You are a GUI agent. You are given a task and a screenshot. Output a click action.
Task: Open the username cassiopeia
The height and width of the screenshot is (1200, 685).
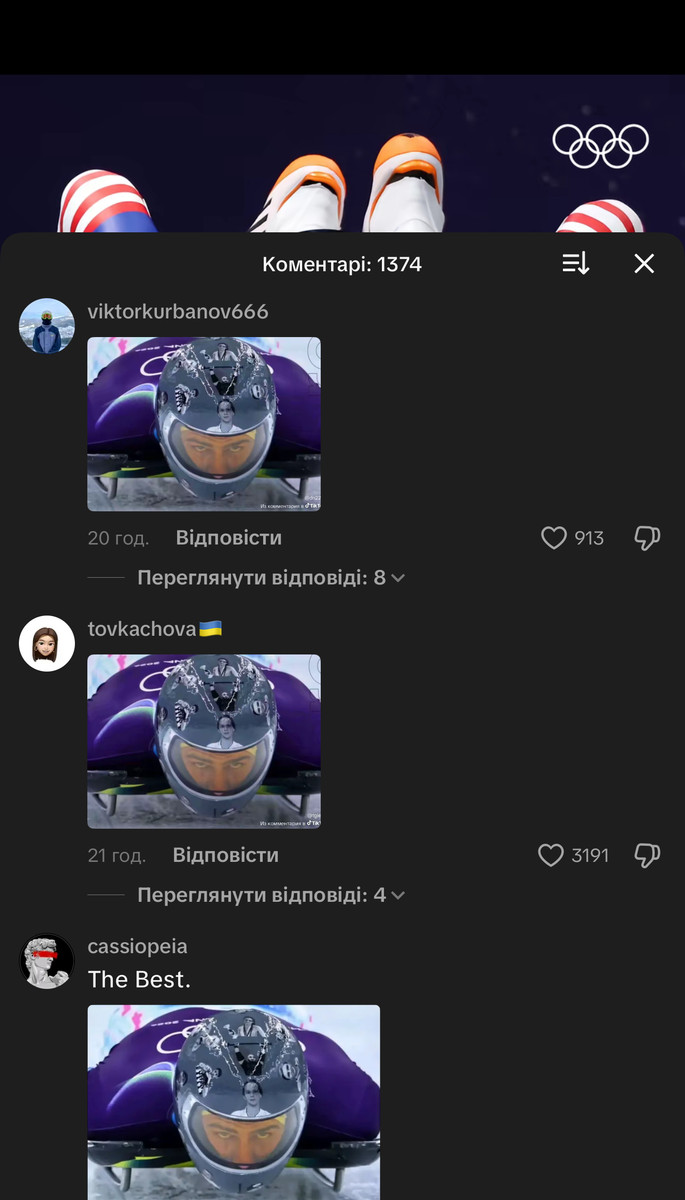pos(138,946)
